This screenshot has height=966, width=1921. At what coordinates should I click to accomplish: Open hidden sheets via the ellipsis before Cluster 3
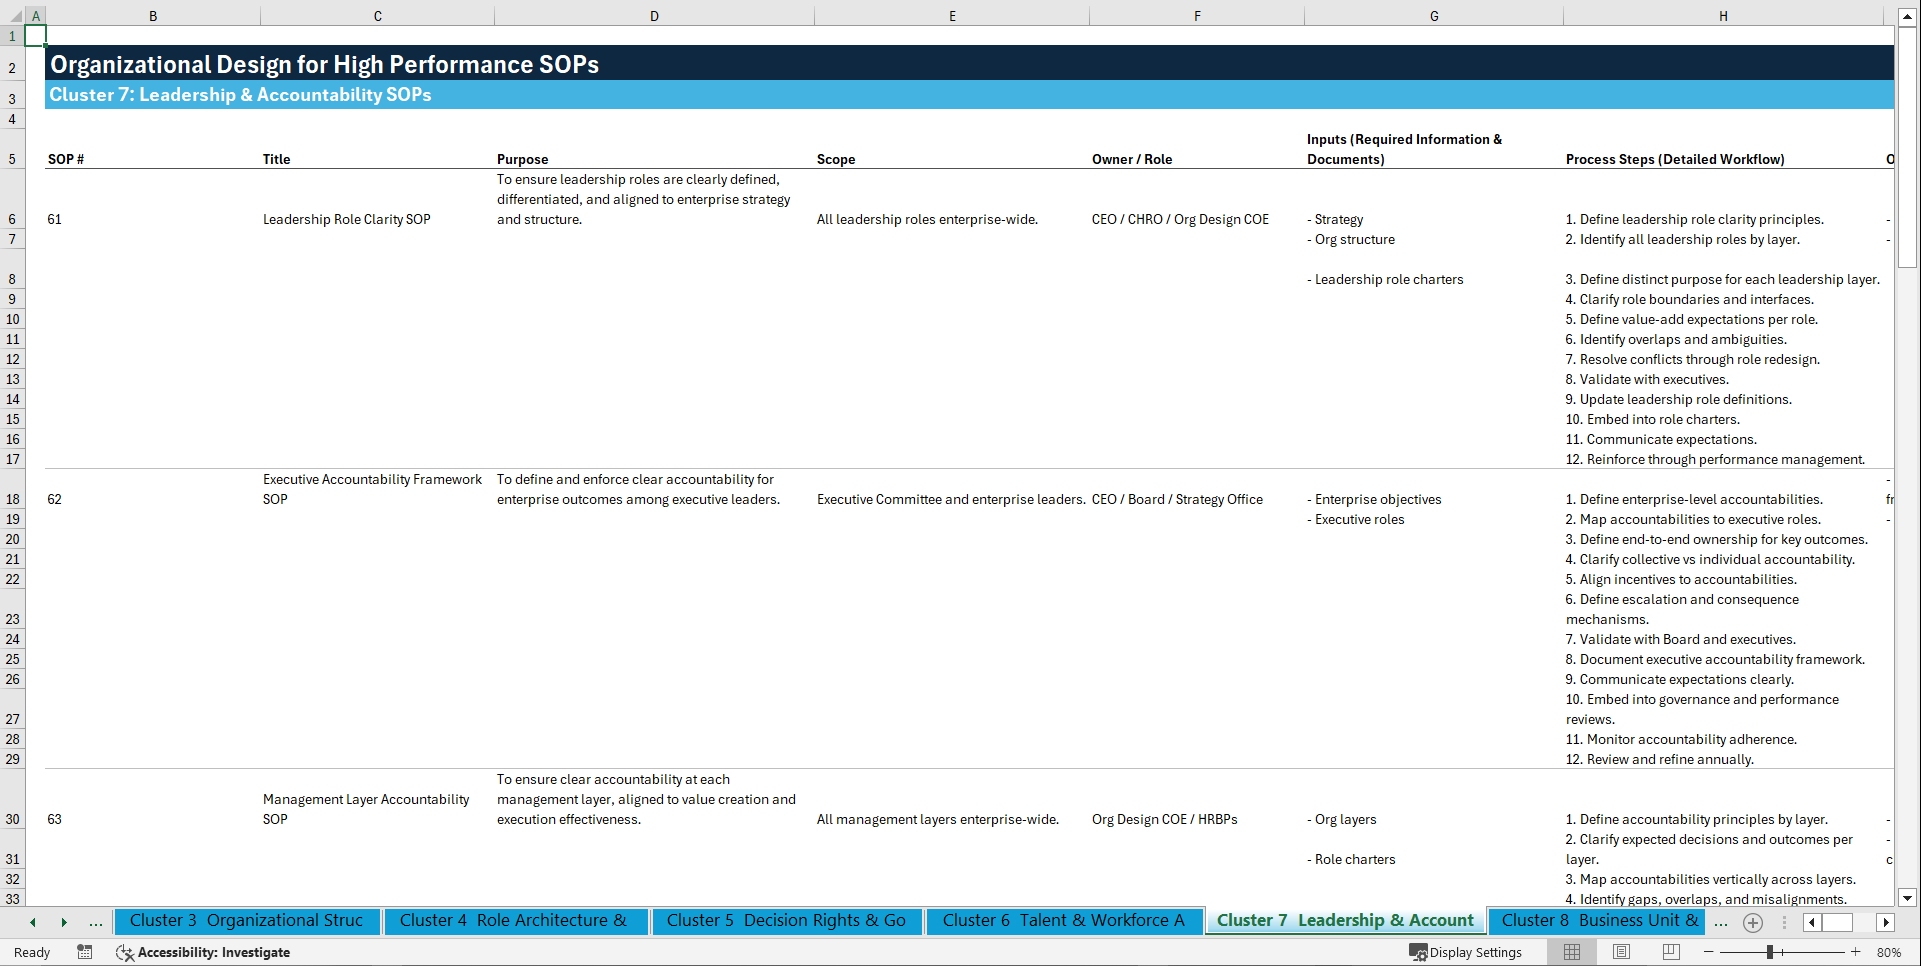96,922
